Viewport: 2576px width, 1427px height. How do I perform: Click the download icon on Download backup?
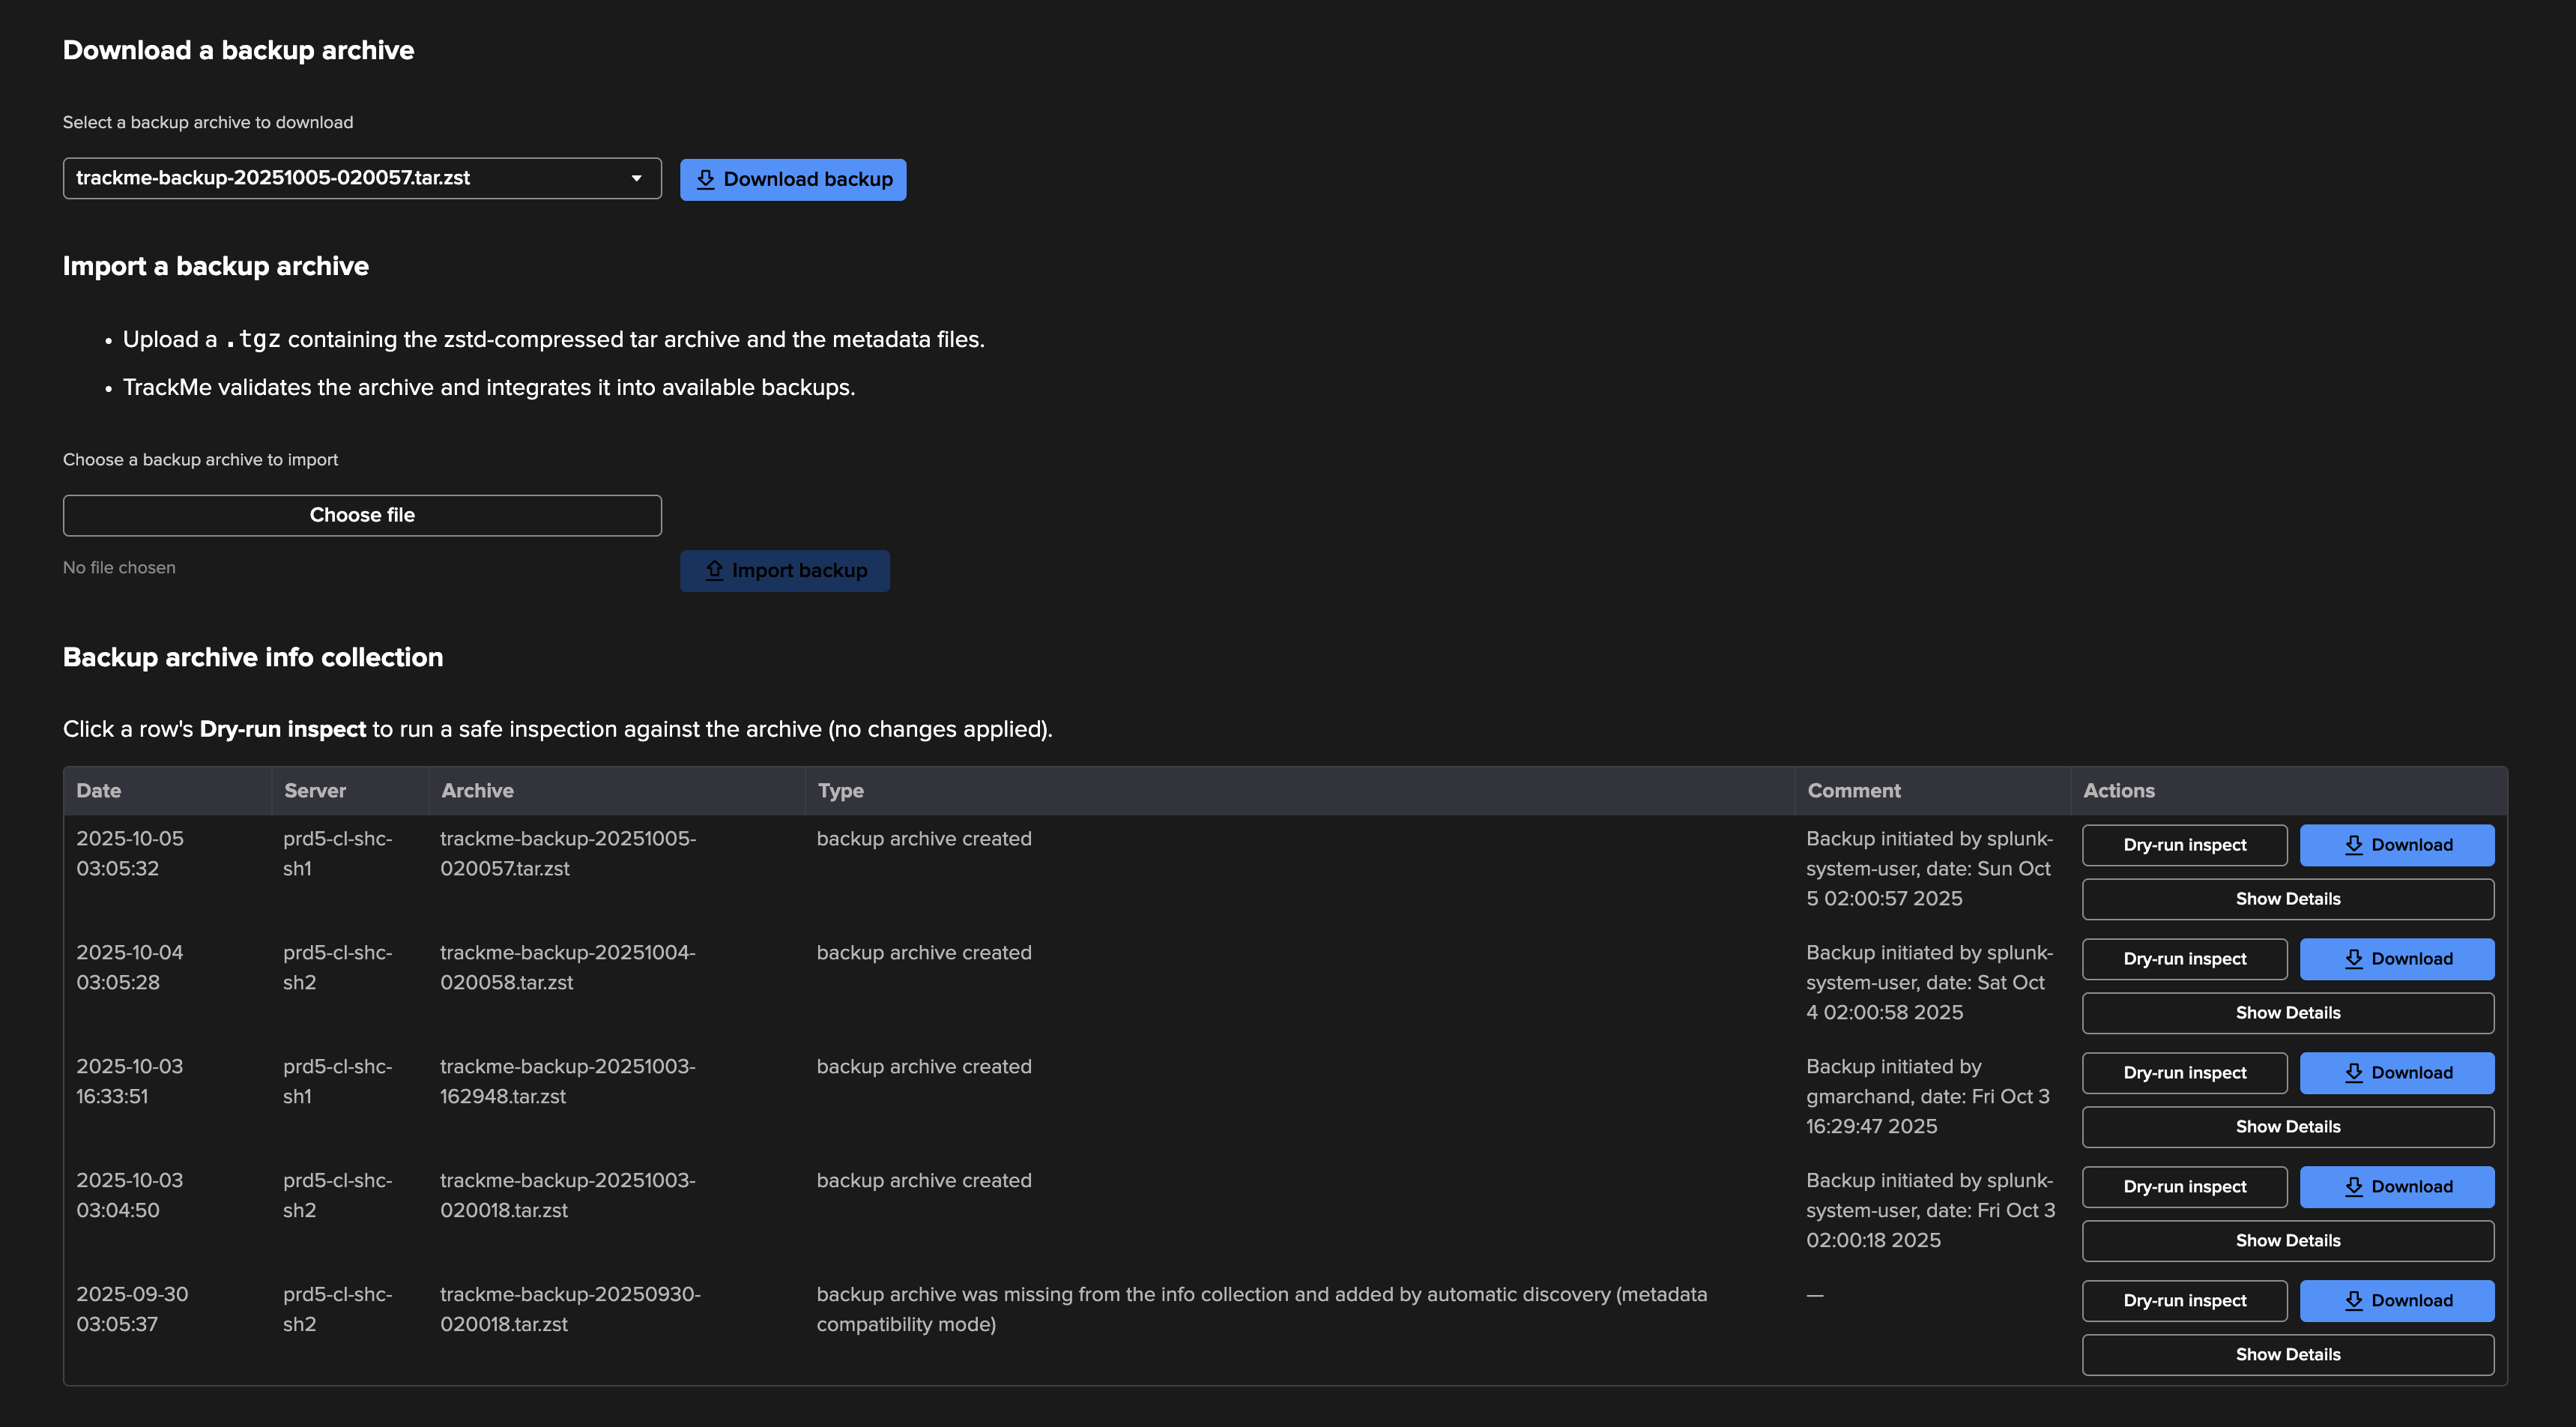click(705, 179)
